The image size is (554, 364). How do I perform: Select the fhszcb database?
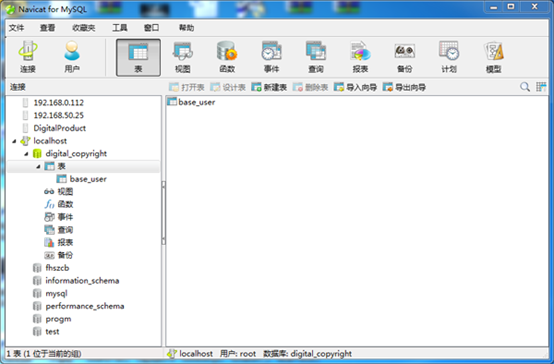pyautogui.click(x=57, y=268)
